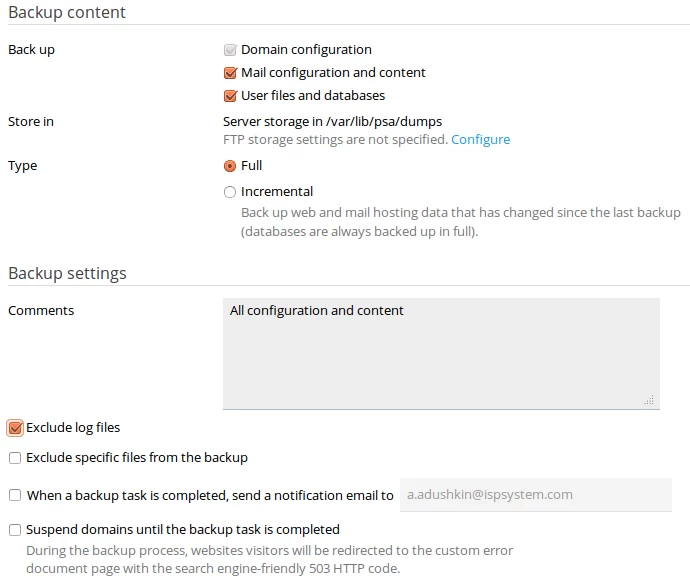
Task: Uncheck User files and databases checkbox
Action: 230,96
